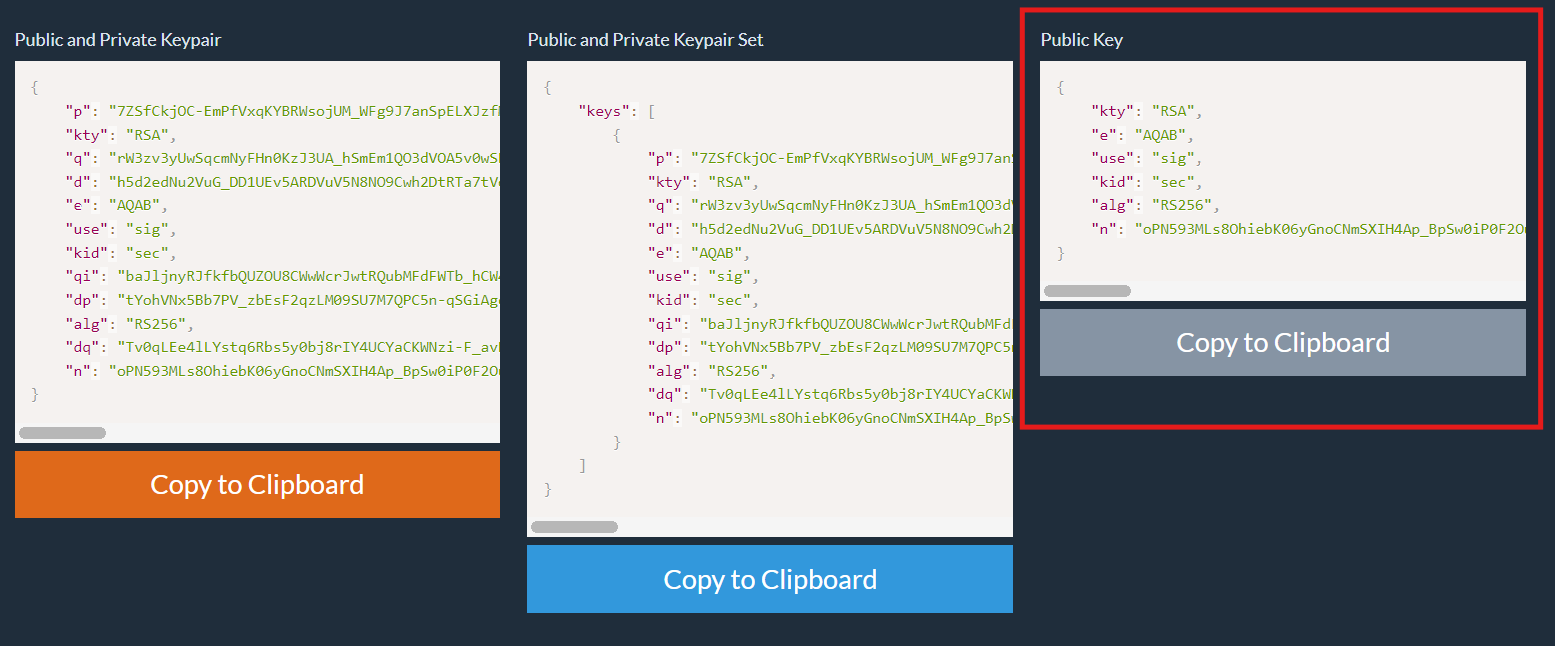The image size is (1555, 646).
Task: Click the Public Key box scrollbar thumb
Action: (x=1087, y=291)
